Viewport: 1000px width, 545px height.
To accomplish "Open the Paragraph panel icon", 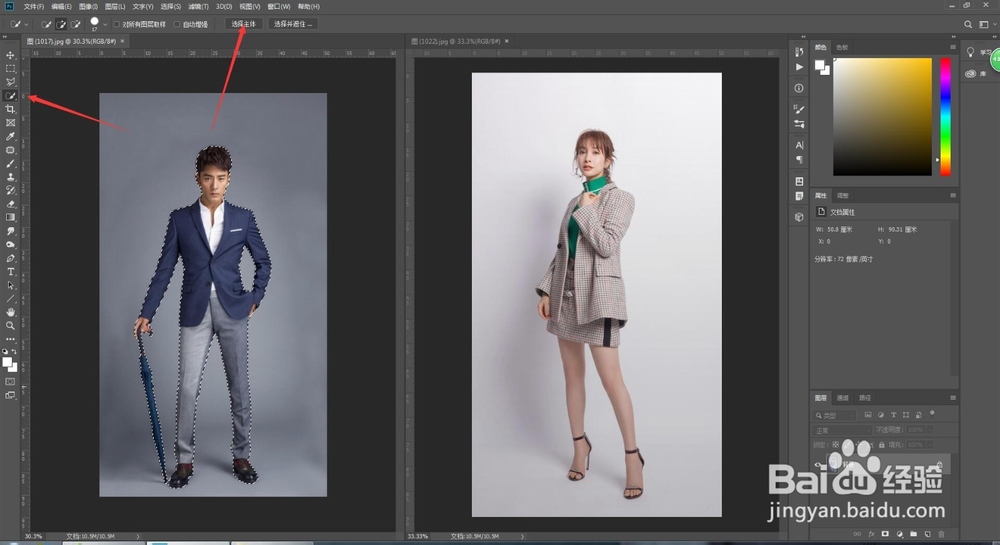I will click(x=799, y=159).
